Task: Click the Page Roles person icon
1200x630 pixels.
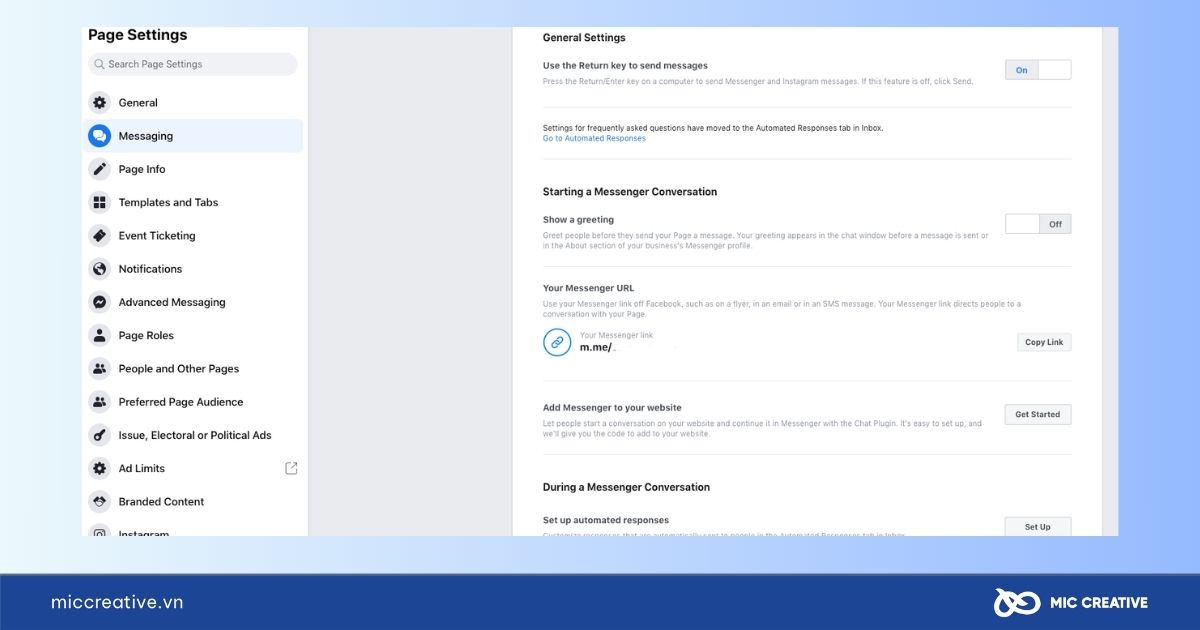Action: pyautogui.click(x=99, y=335)
